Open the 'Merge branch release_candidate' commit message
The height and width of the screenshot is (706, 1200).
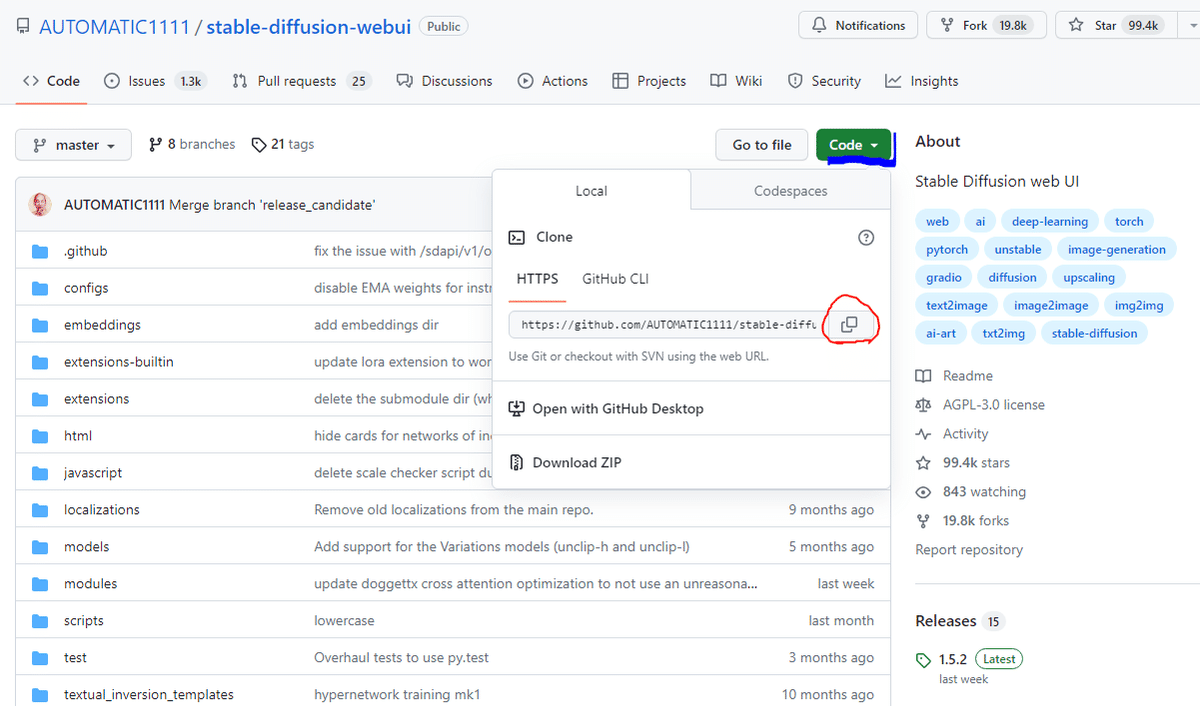coord(272,205)
